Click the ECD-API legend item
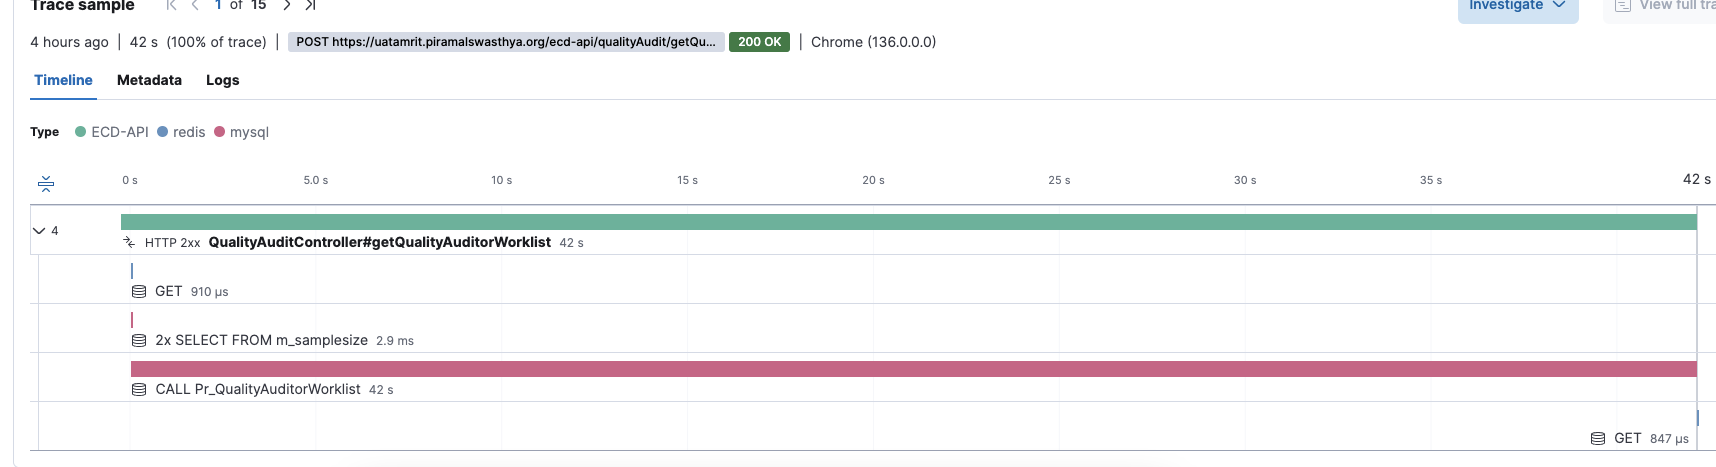The height and width of the screenshot is (467, 1716). [111, 132]
